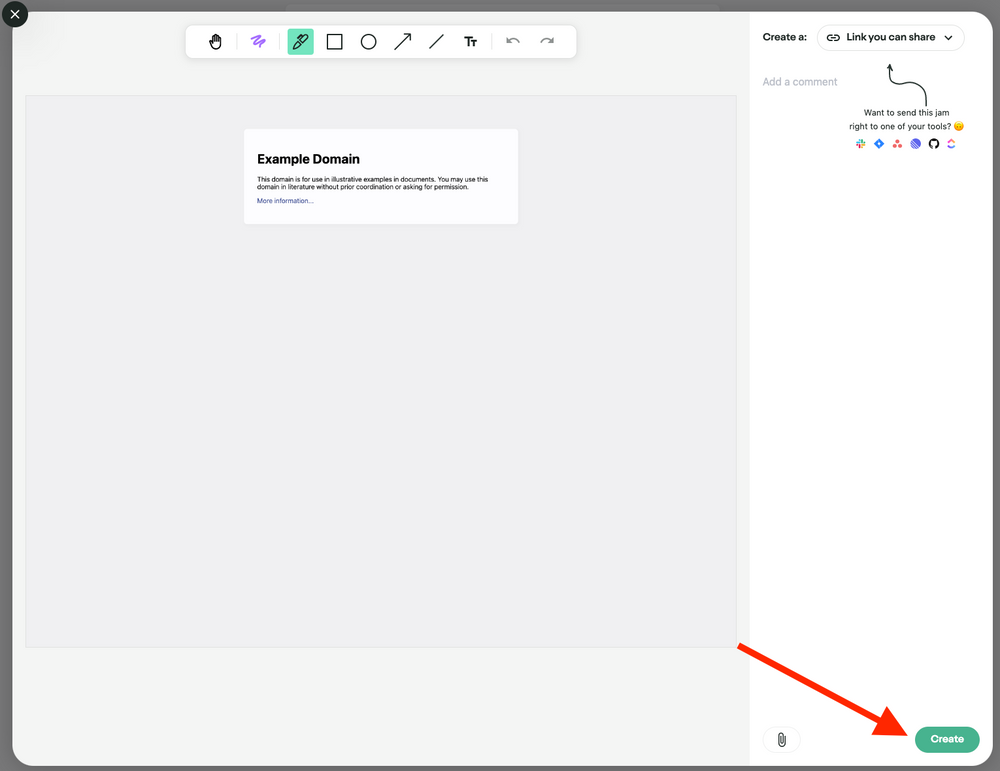Open the Slack integration

860,144
